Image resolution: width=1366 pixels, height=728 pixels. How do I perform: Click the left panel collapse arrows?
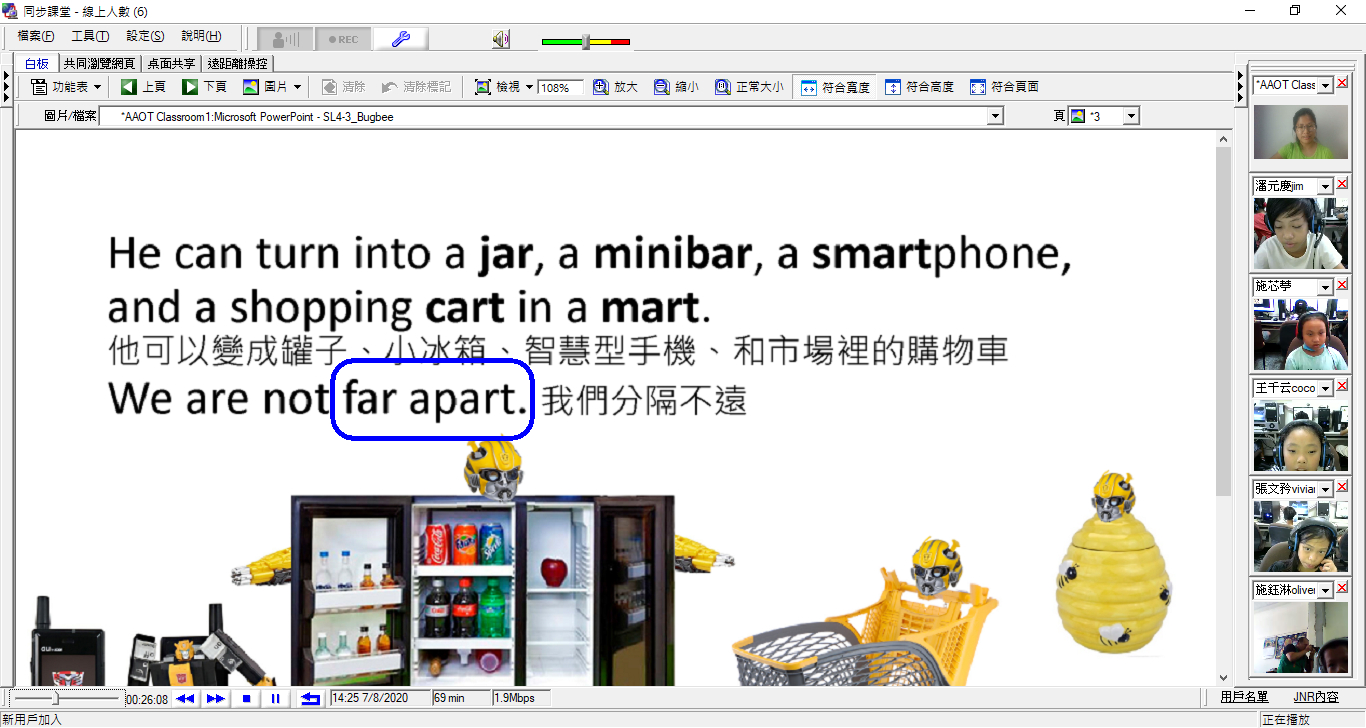tap(6, 87)
